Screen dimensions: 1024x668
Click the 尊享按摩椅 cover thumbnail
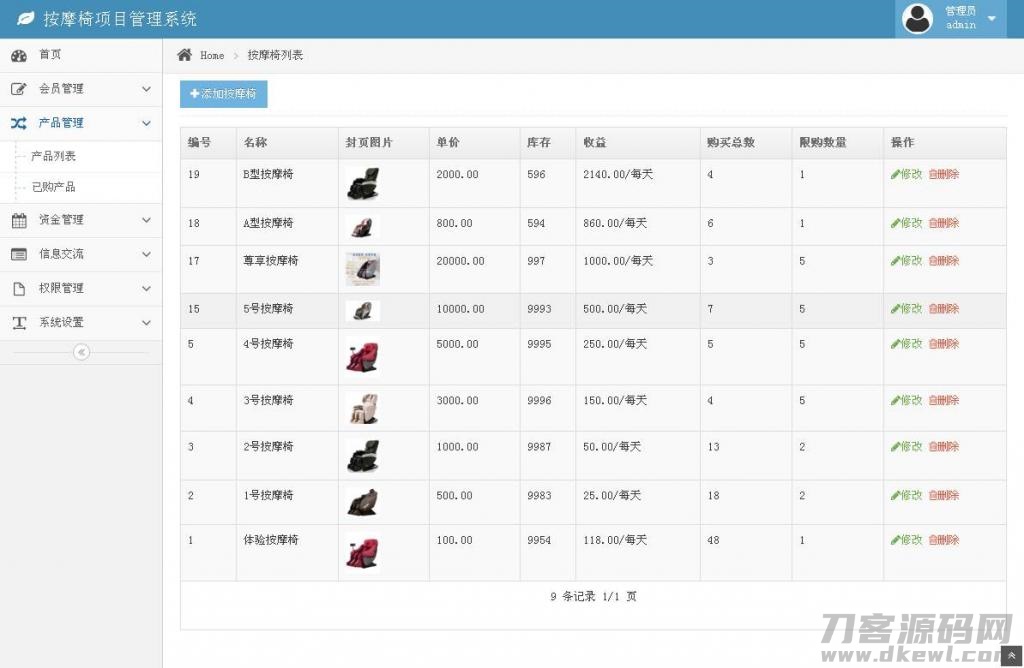pos(362,268)
